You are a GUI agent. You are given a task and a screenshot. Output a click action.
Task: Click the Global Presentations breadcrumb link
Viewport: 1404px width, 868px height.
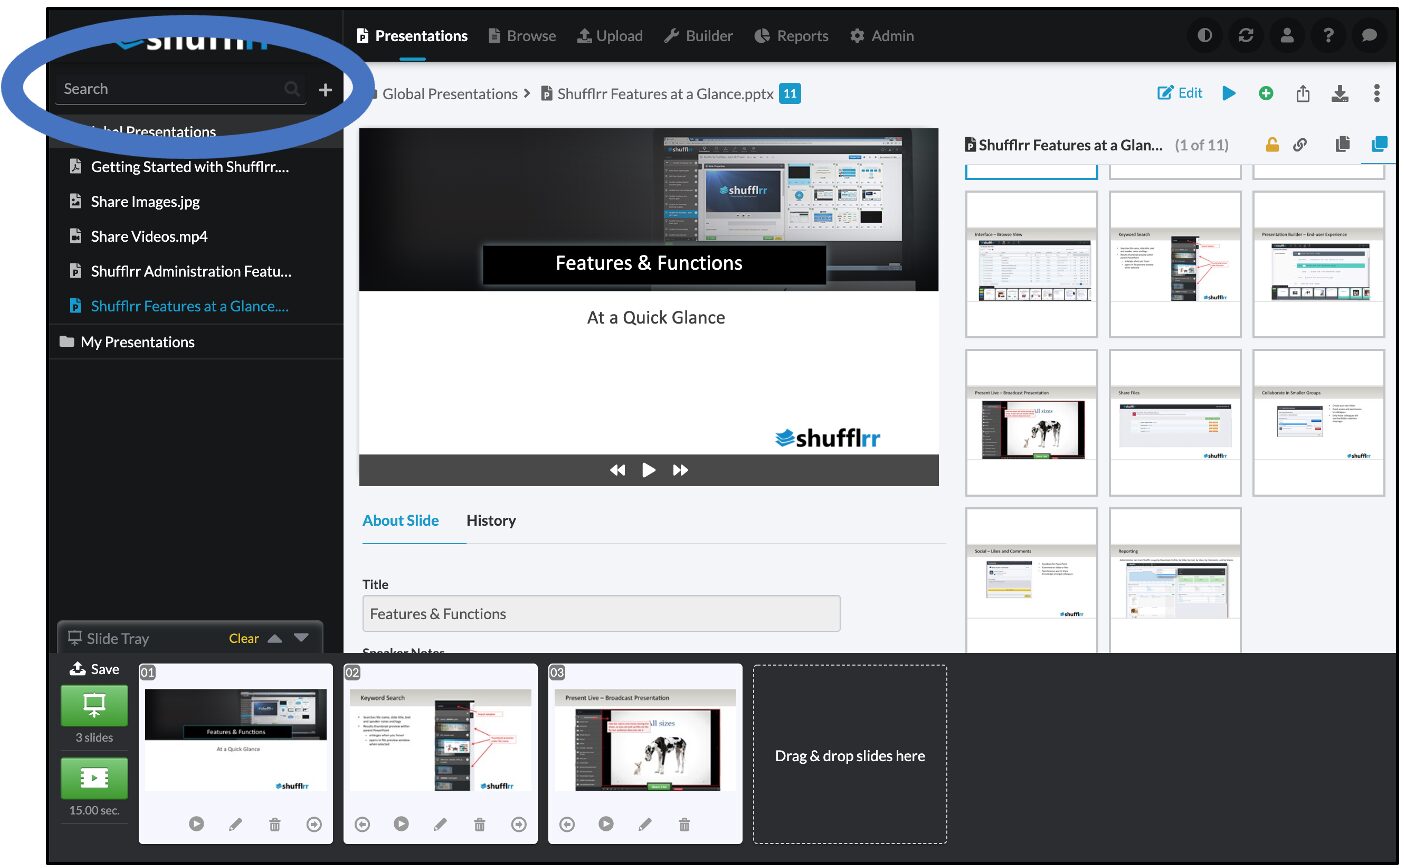pos(450,94)
